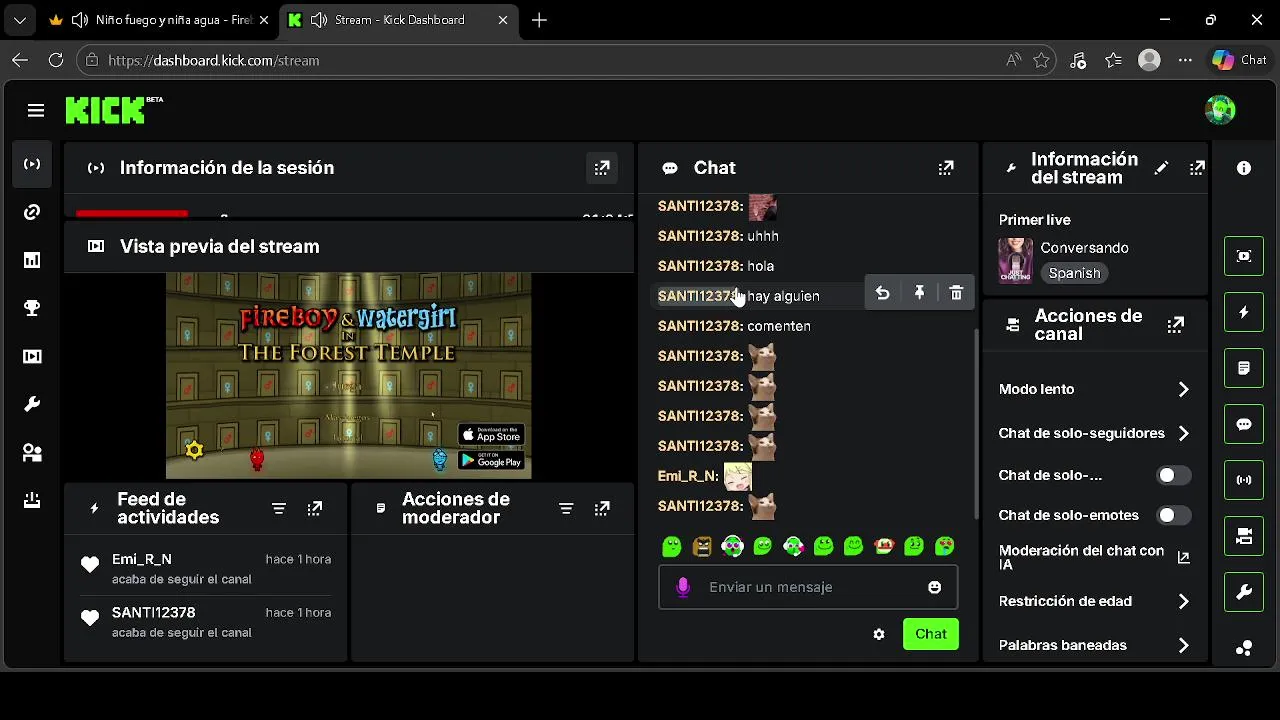Viewport: 1280px width, 720px height.
Task: Pop out the Información del stream panel
Action: [x=1197, y=168]
